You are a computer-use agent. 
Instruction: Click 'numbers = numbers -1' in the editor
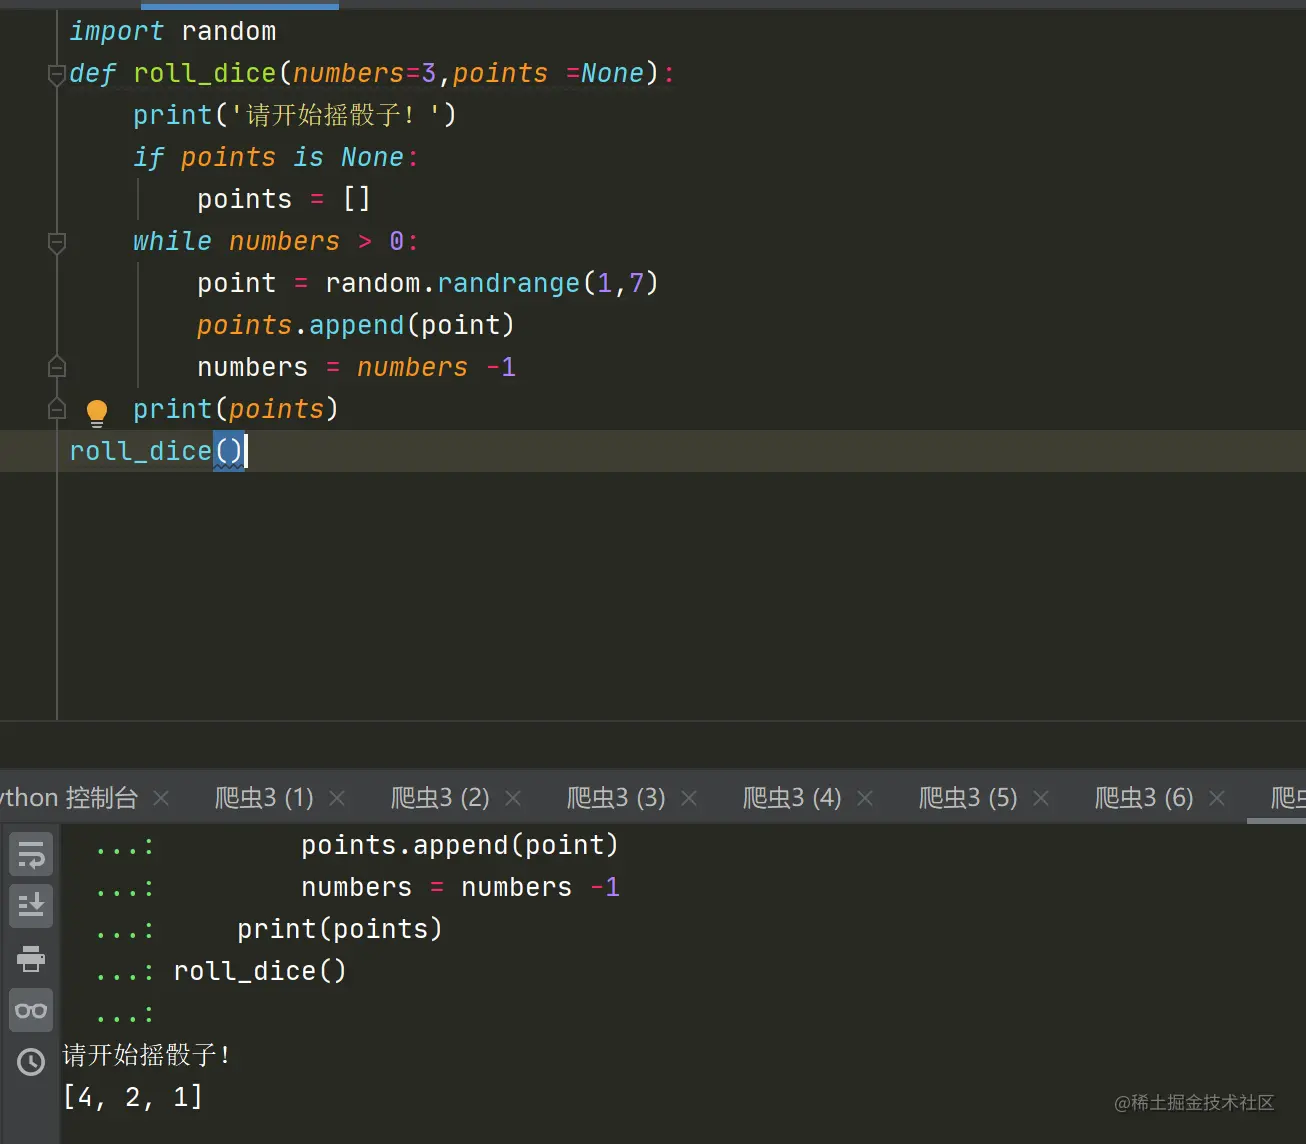357,368
